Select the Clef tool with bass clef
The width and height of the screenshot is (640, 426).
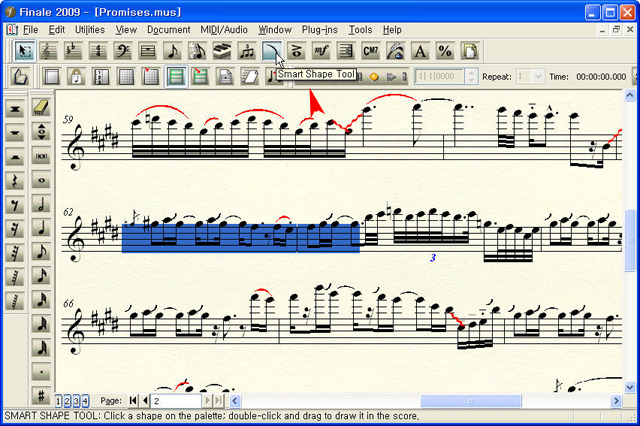(122, 51)
